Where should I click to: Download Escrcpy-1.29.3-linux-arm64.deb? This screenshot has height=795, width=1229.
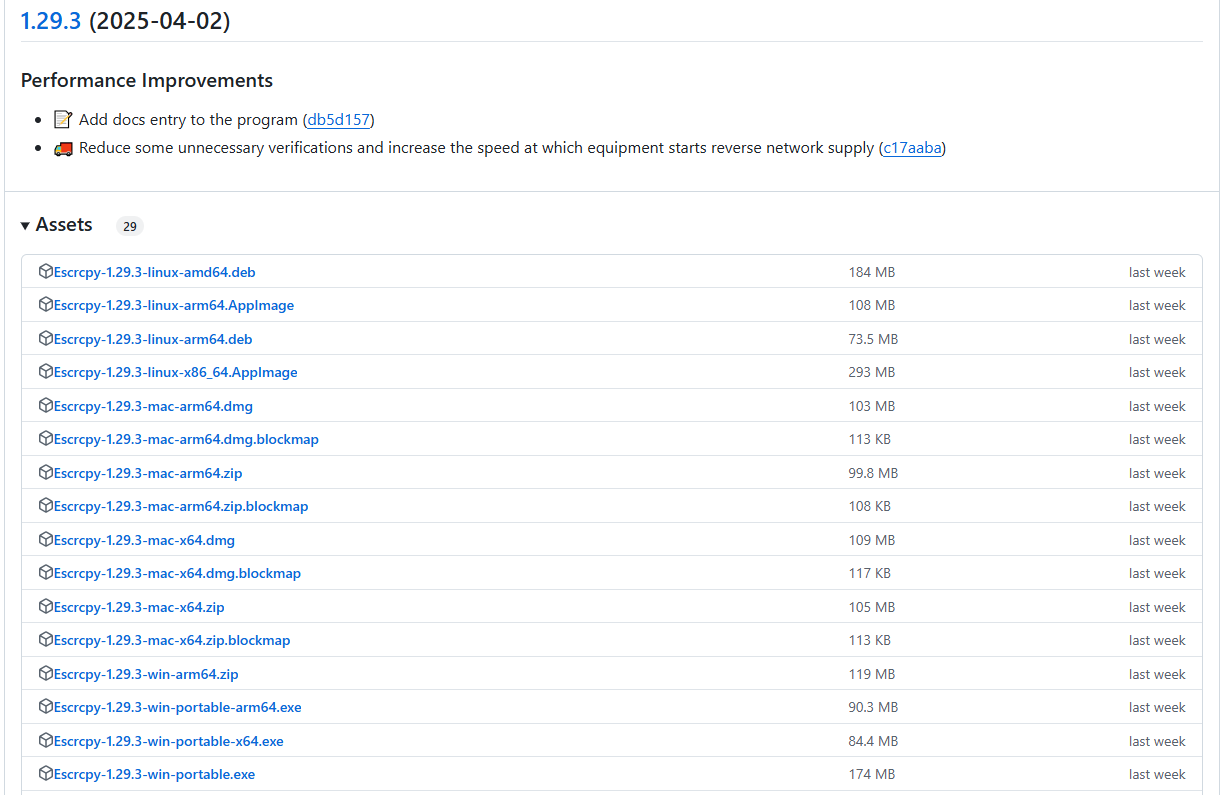(x=153, y=339)
